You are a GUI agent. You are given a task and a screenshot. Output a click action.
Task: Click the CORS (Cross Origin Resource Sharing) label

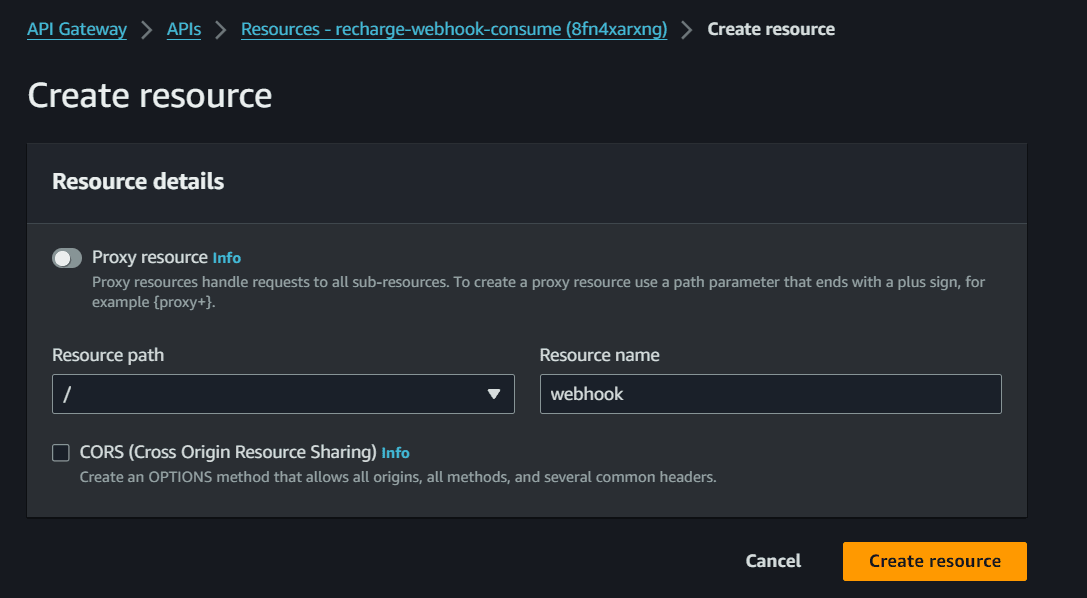(228, 452)
